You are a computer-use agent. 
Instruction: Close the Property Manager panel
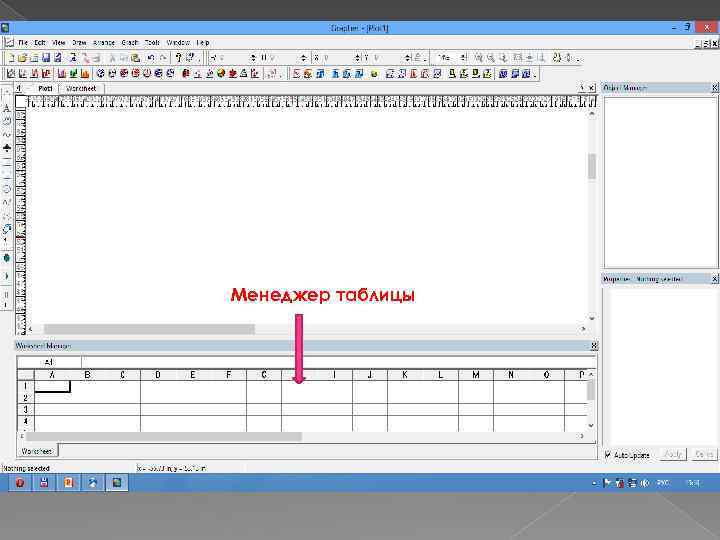point(715,279)
